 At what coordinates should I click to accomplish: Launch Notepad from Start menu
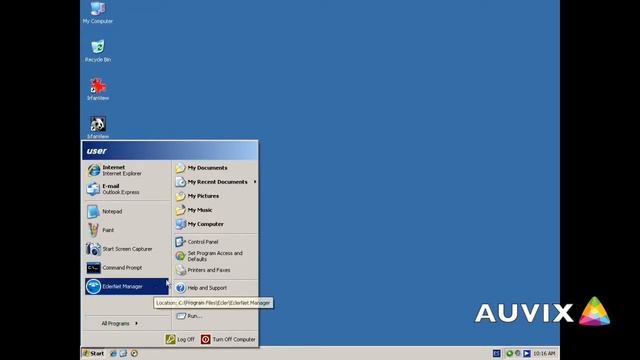tap(127, 211)
